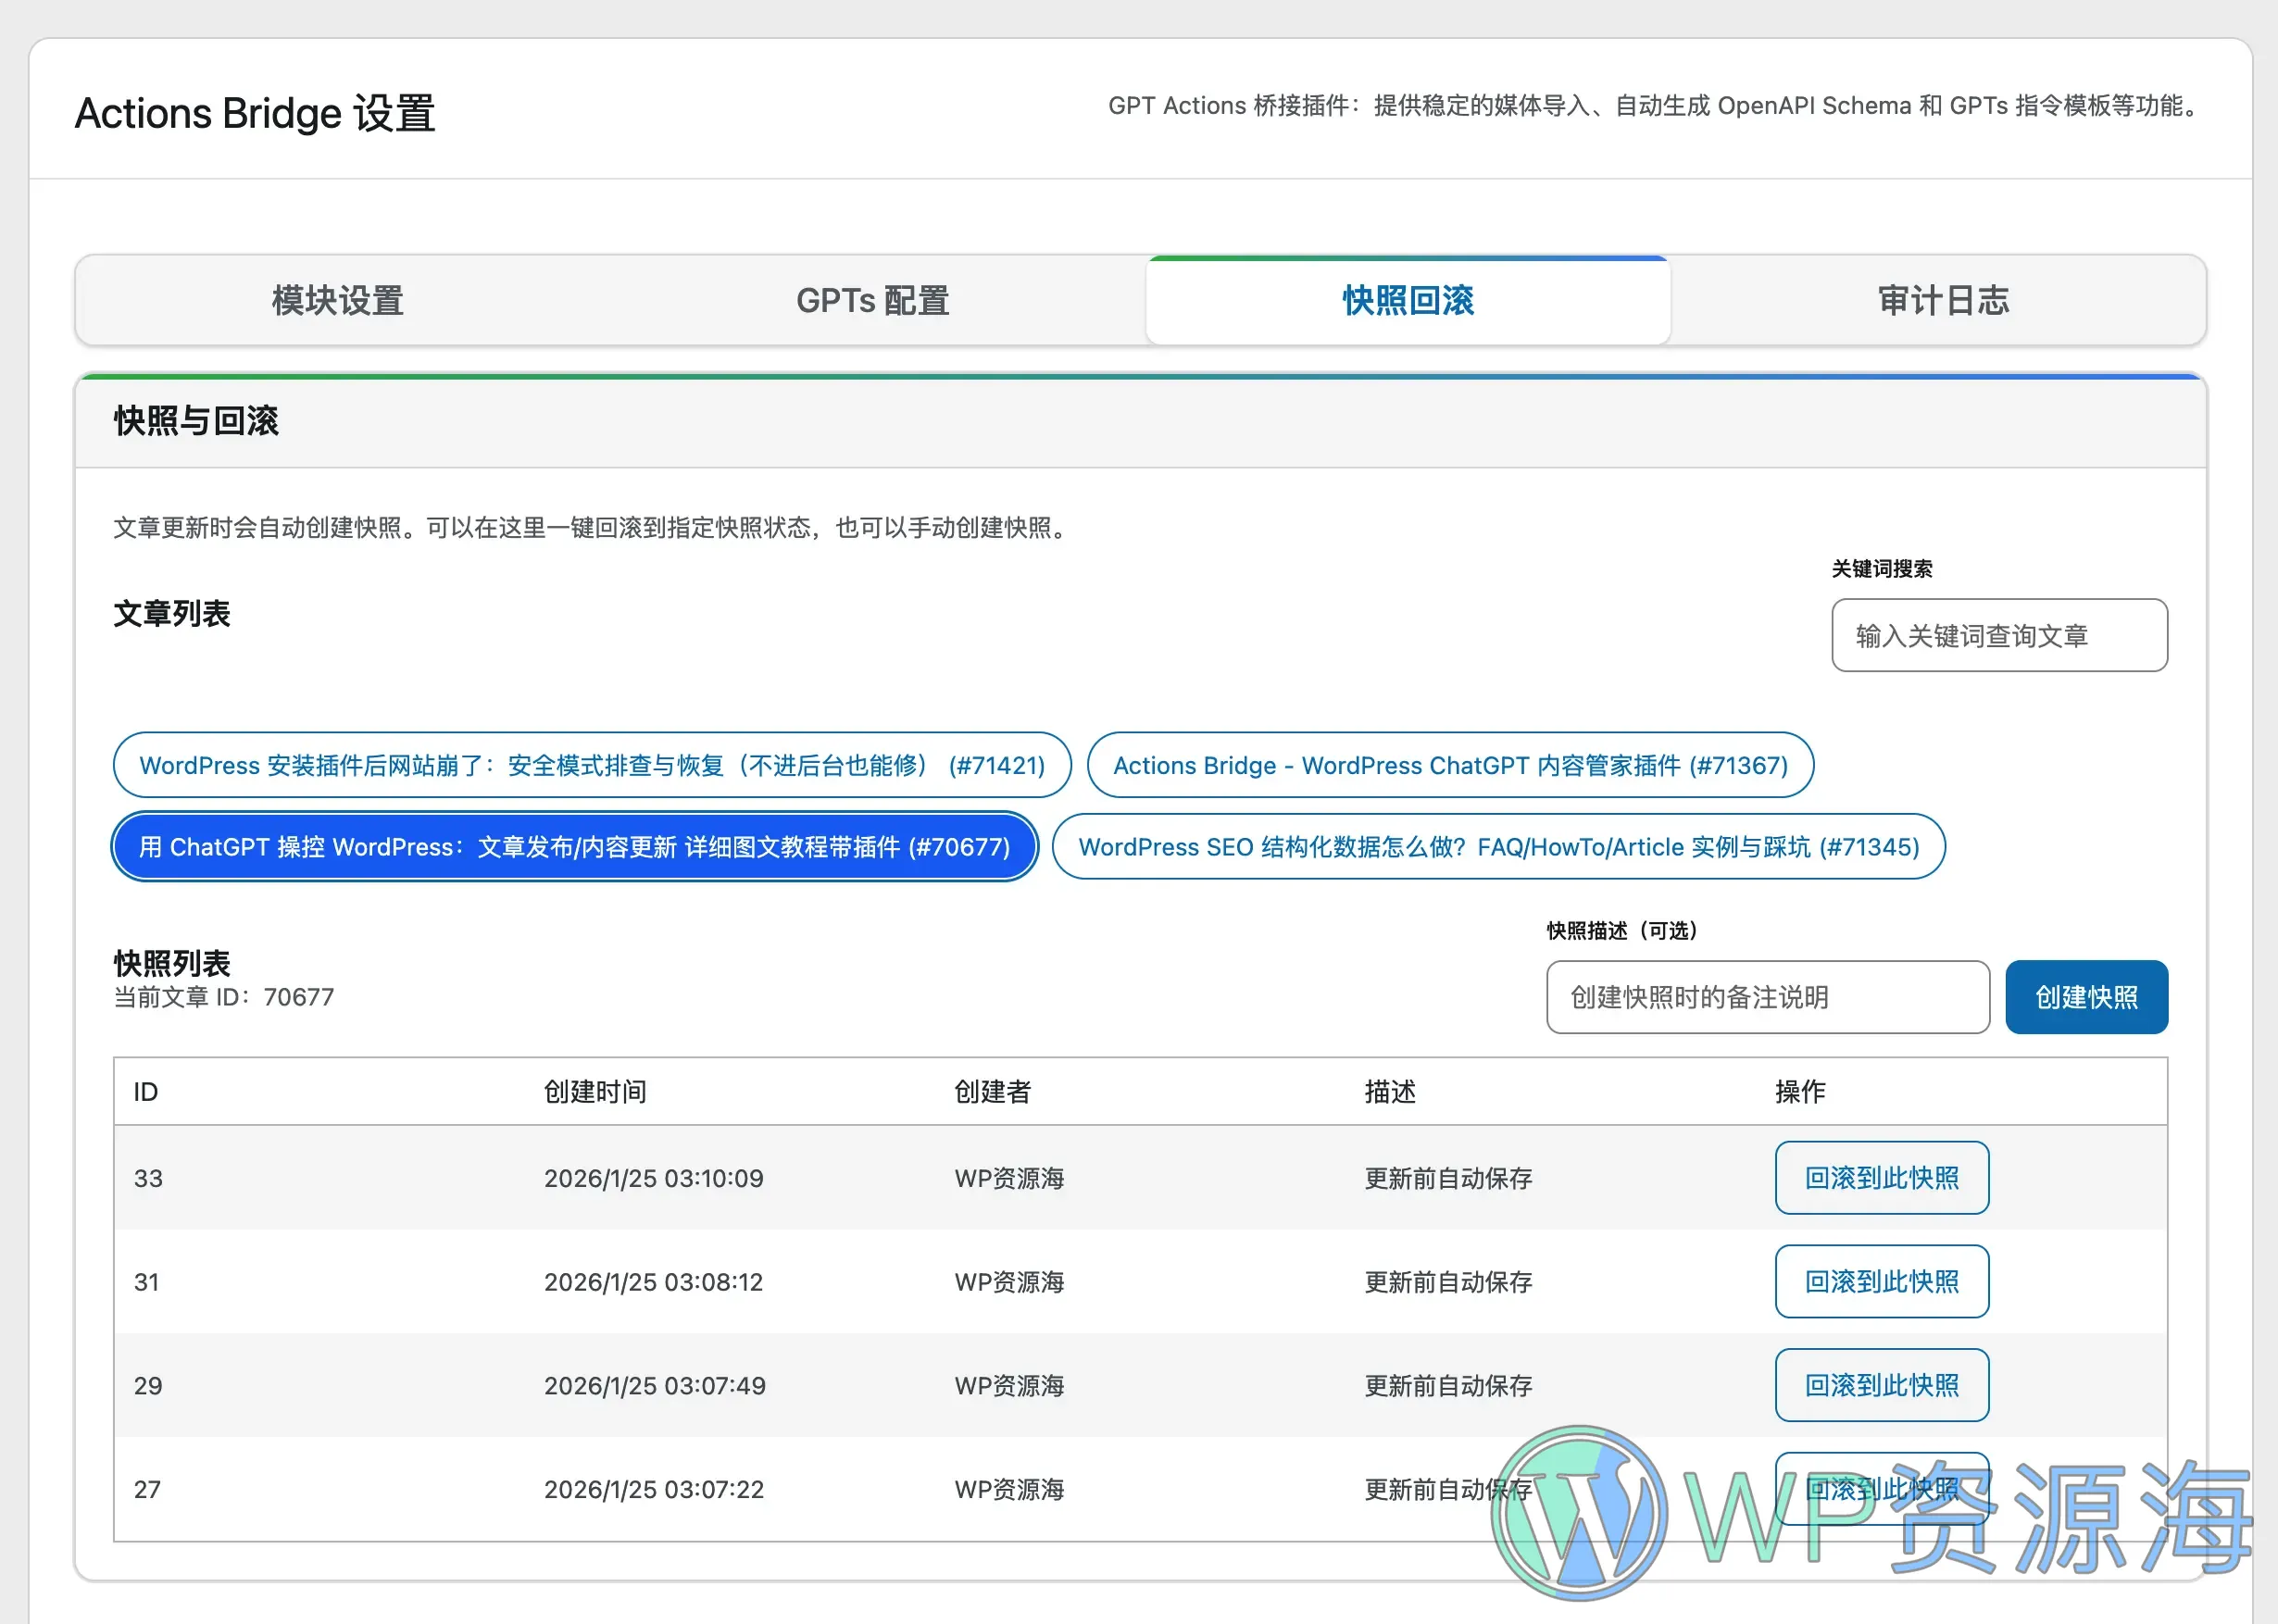Click the 快照与回滚 panel header
This screenshot has height=1624, width=2278.
[196, 421]
